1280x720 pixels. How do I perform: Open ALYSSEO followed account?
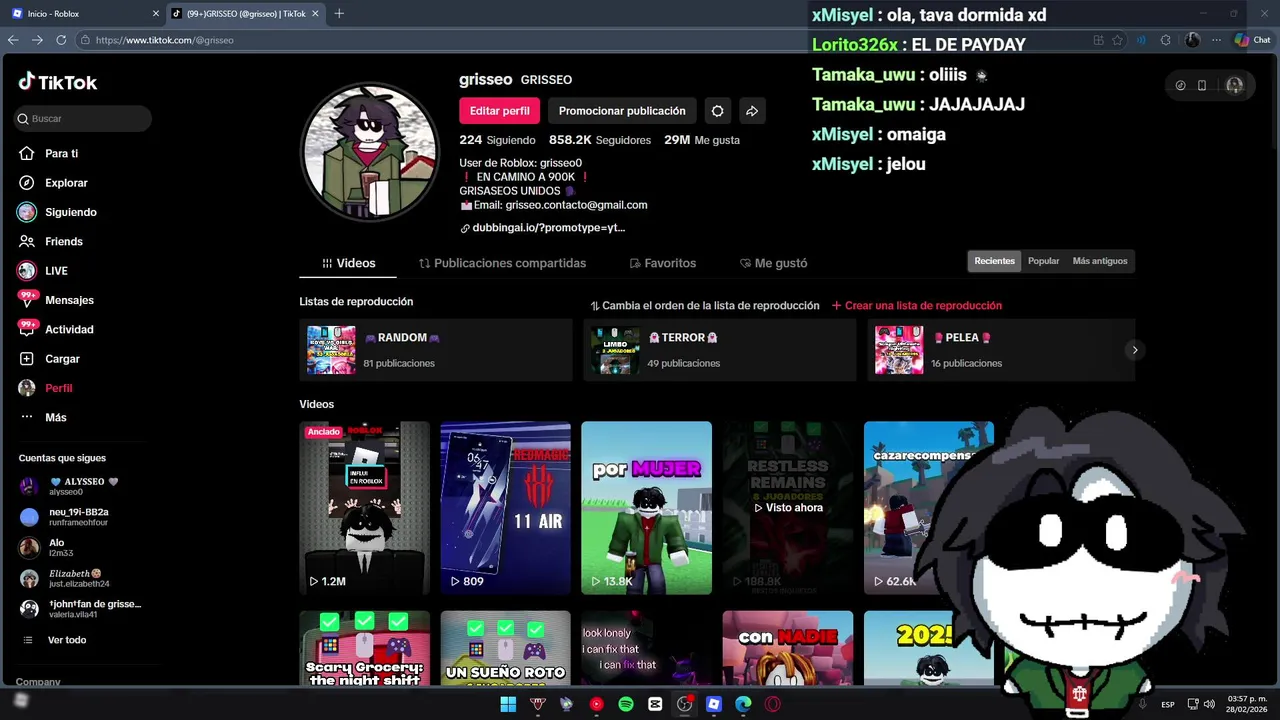point(68,486)
